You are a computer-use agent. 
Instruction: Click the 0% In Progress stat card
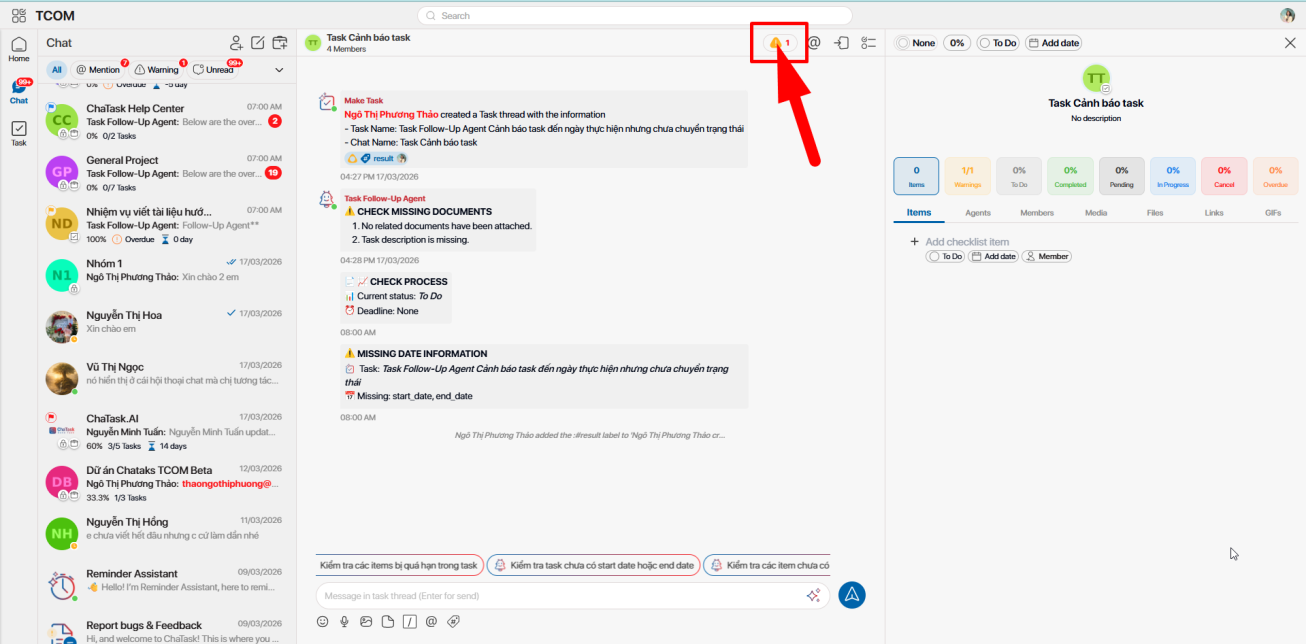coord(1173,176)
